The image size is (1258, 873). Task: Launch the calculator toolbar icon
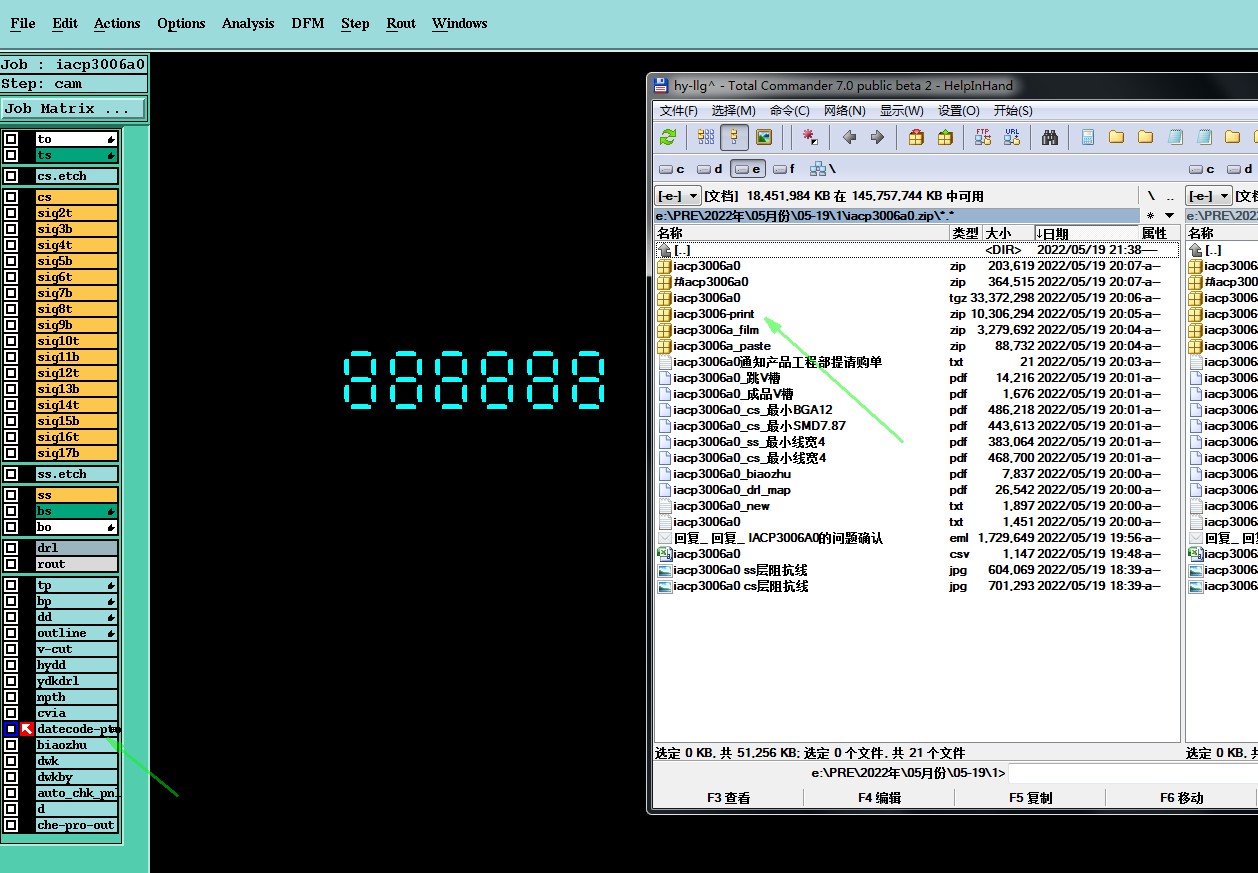(1088, 137)
